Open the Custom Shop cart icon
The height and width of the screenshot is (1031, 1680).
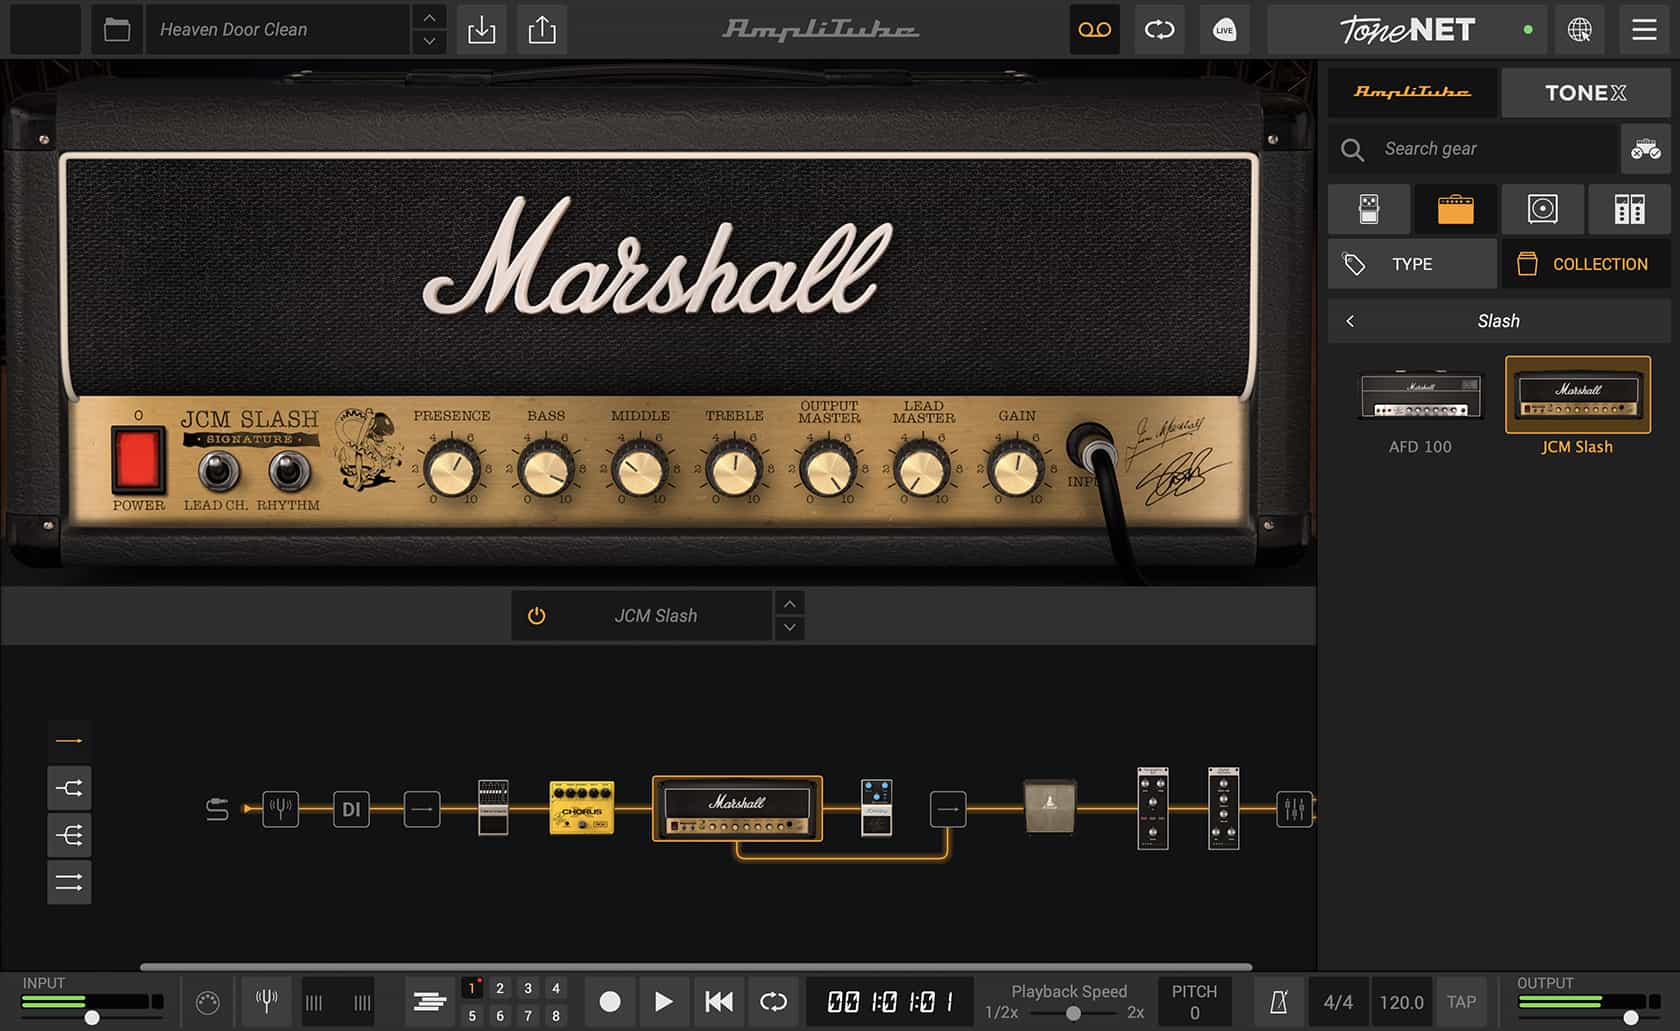(1646, 149)
